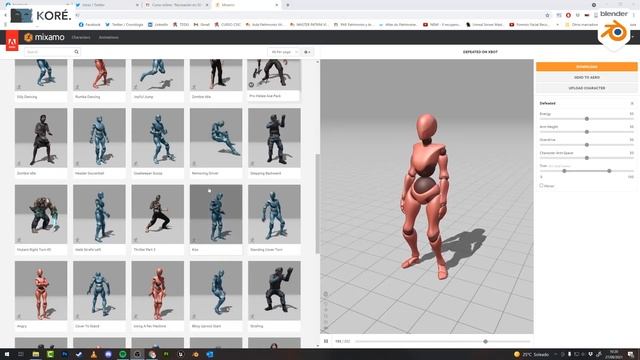
Task: Select the Thriller Part 3 animation thumbnail
Action: (x=158, y=214)
